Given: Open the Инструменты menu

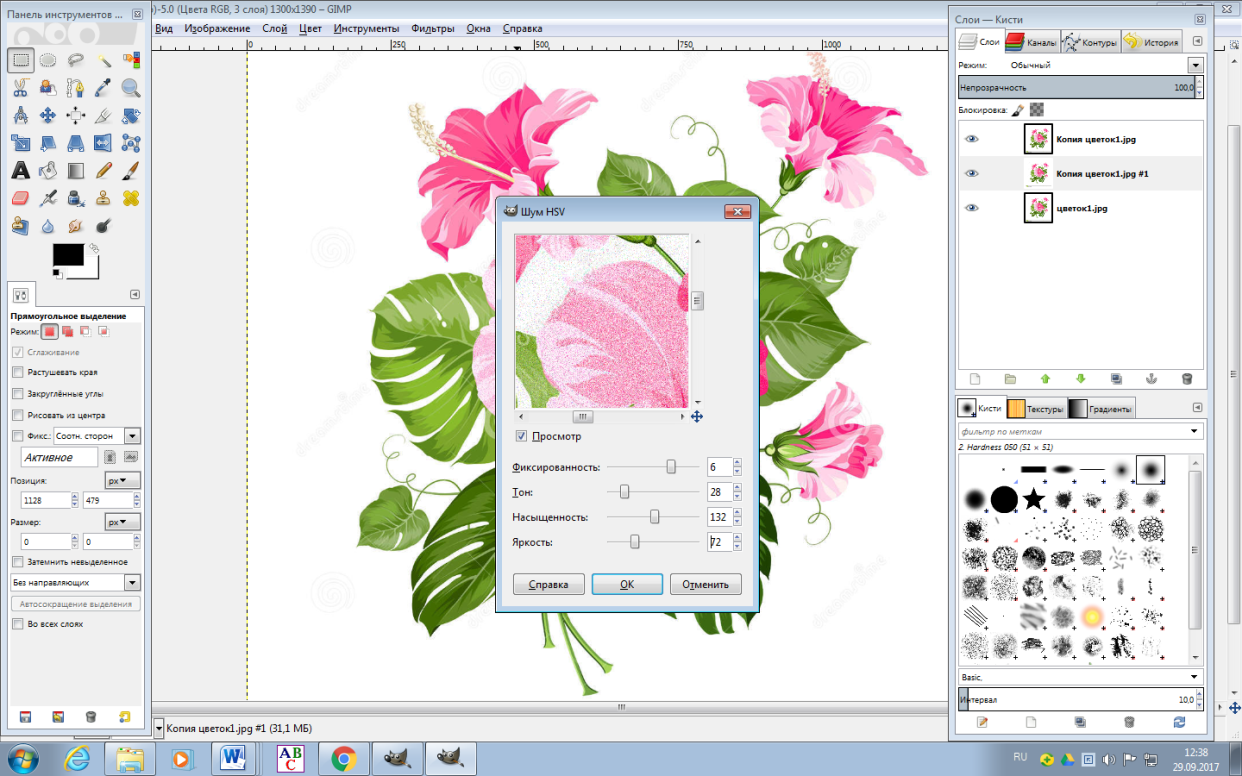Looking at the screenshot, I should point(366,28).
